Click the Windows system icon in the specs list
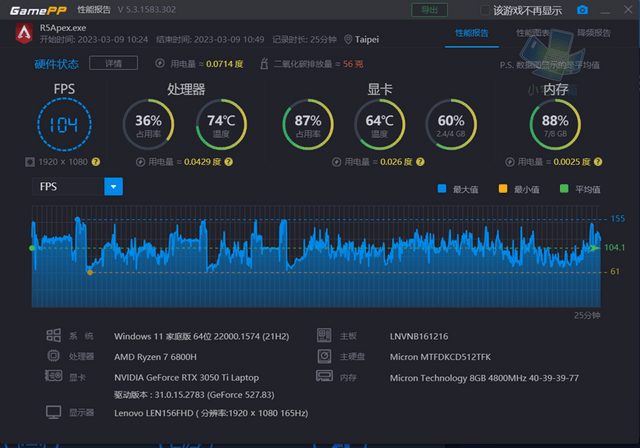Screen dimensions: 640x448 tap(53, 335)
